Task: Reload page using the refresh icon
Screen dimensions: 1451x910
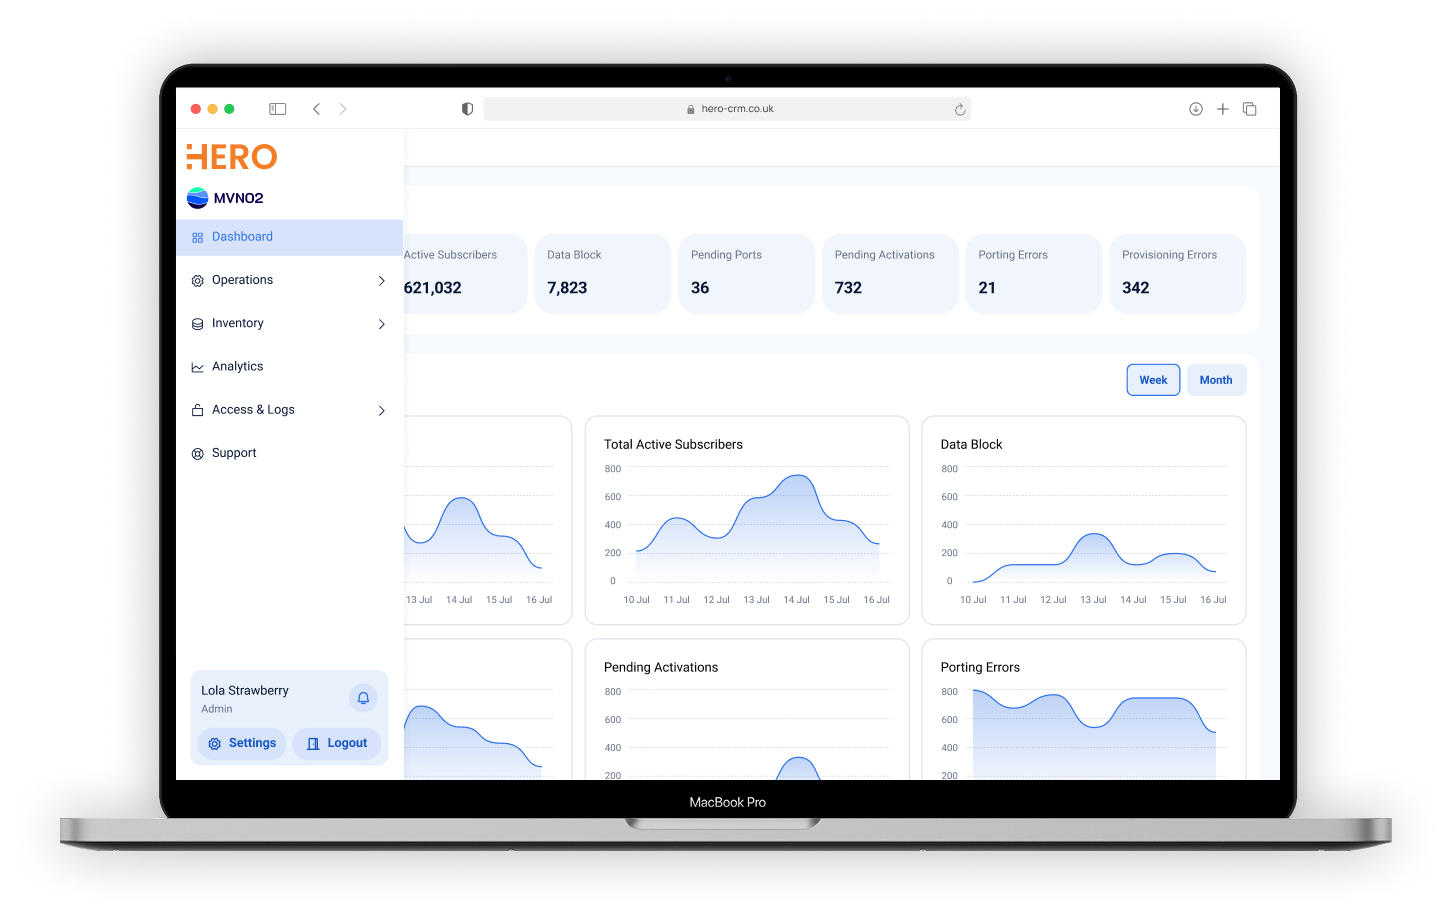Action: click(959, 110)
